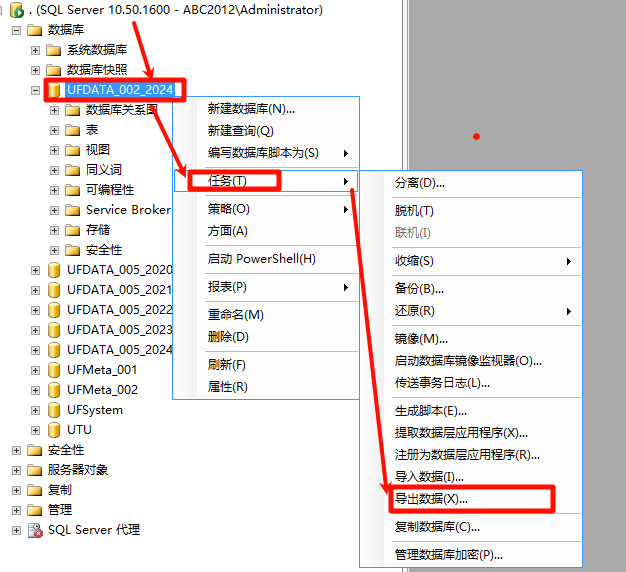626x572 pixels.
Task: Choose 导入数据(I)... menu item
Action: (471, 477)
